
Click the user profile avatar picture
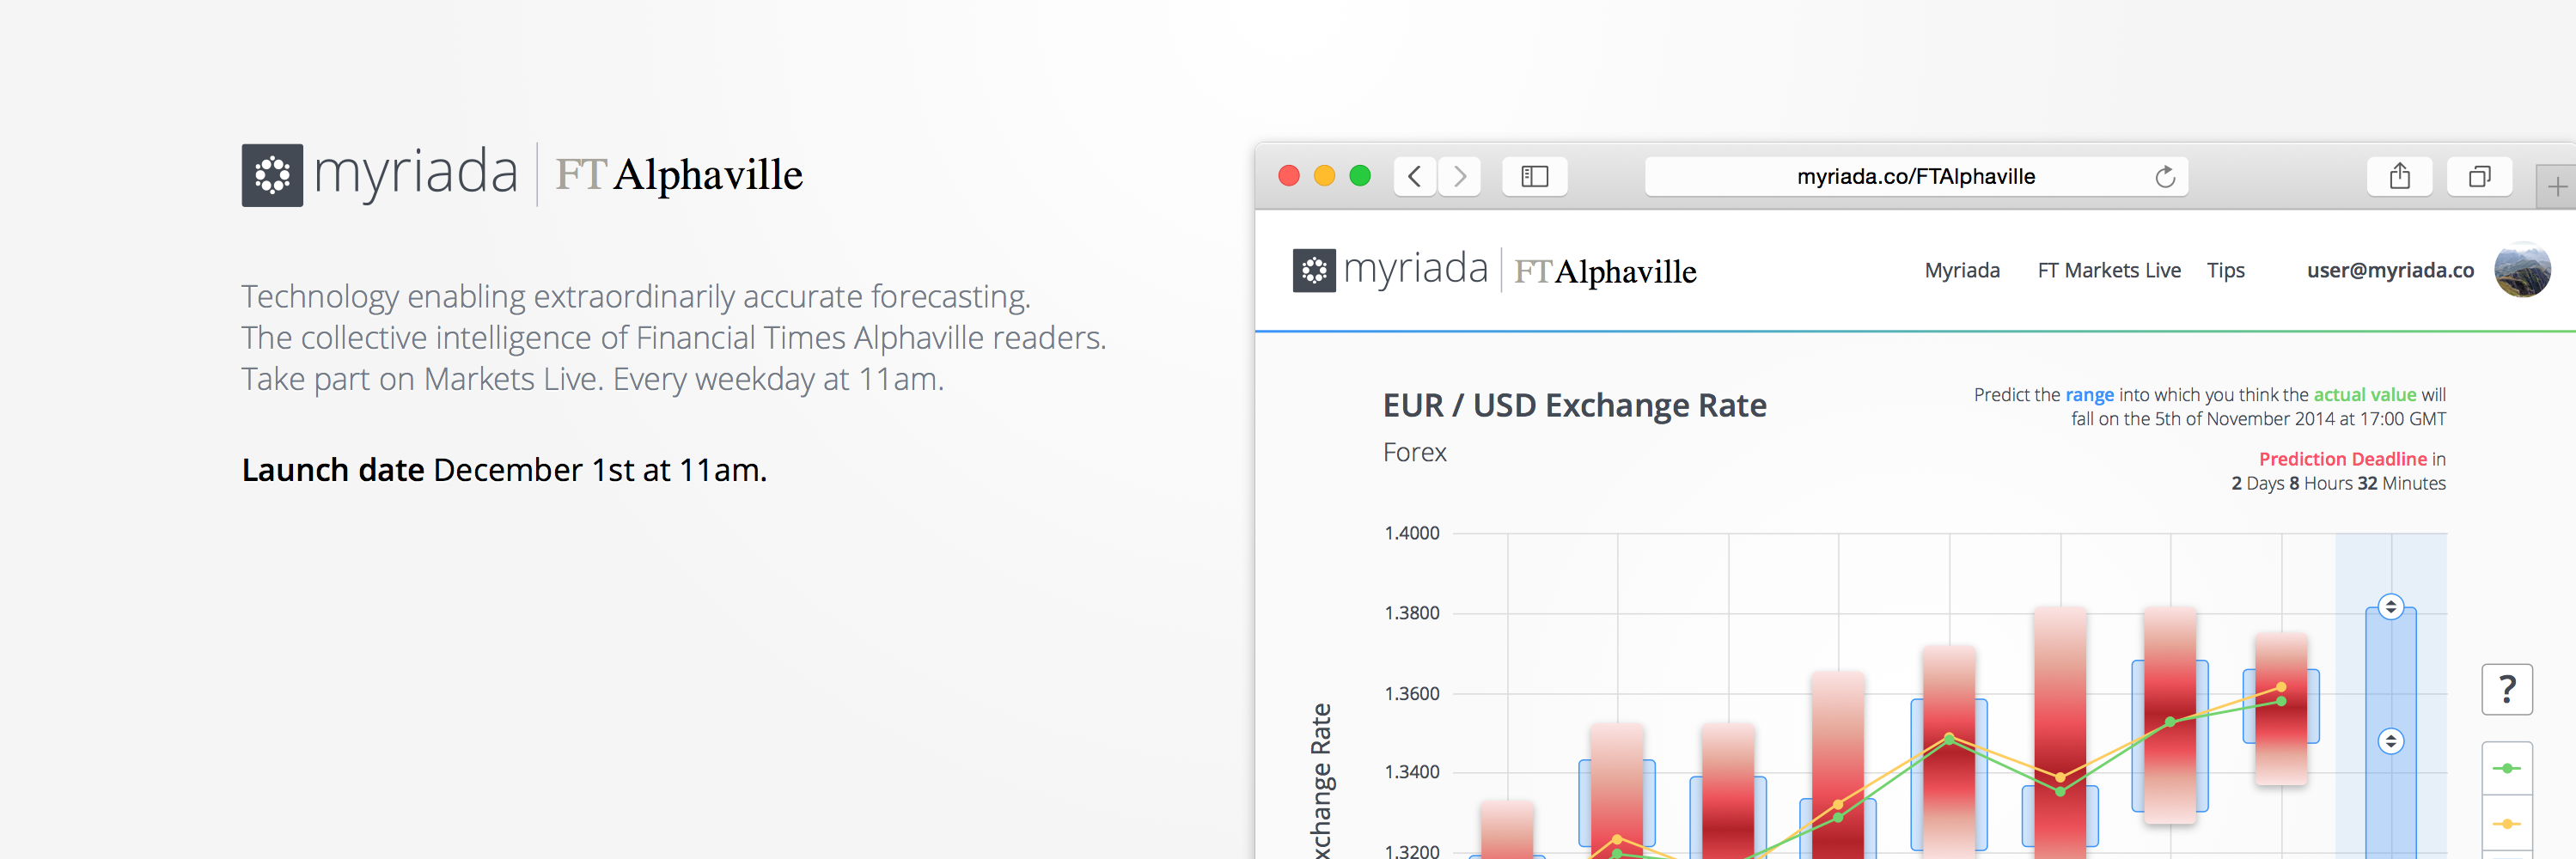pyautogui.click(x=2522, y=270)
